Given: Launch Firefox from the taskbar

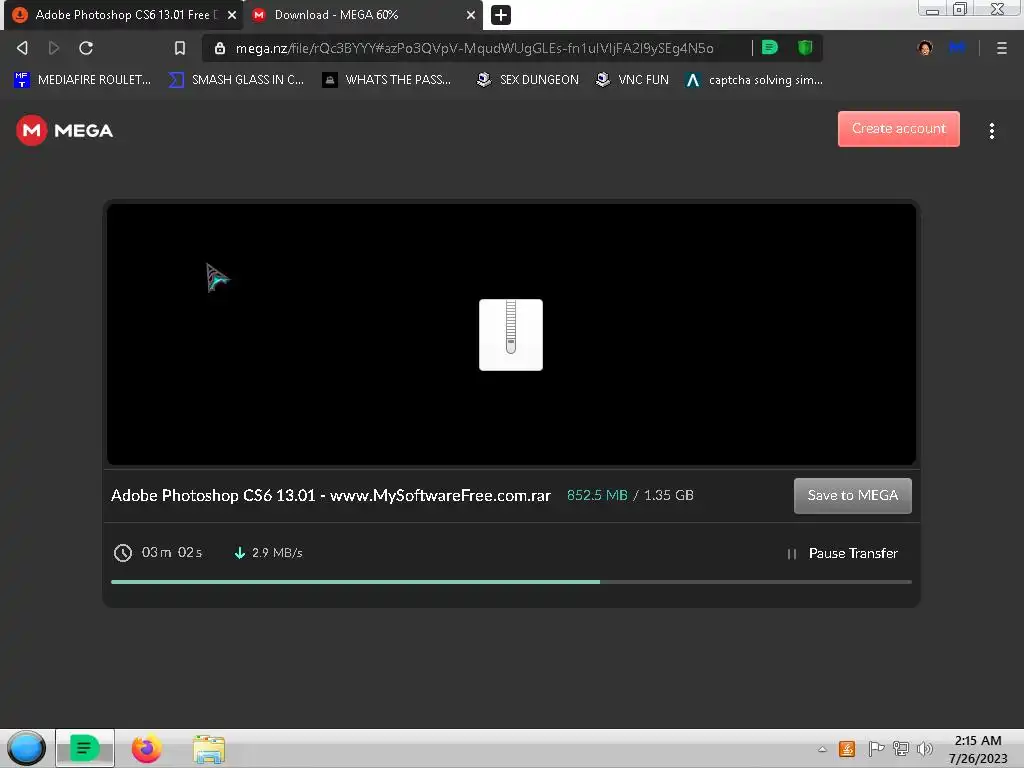Looking at the screenshot, I should 146,748.
